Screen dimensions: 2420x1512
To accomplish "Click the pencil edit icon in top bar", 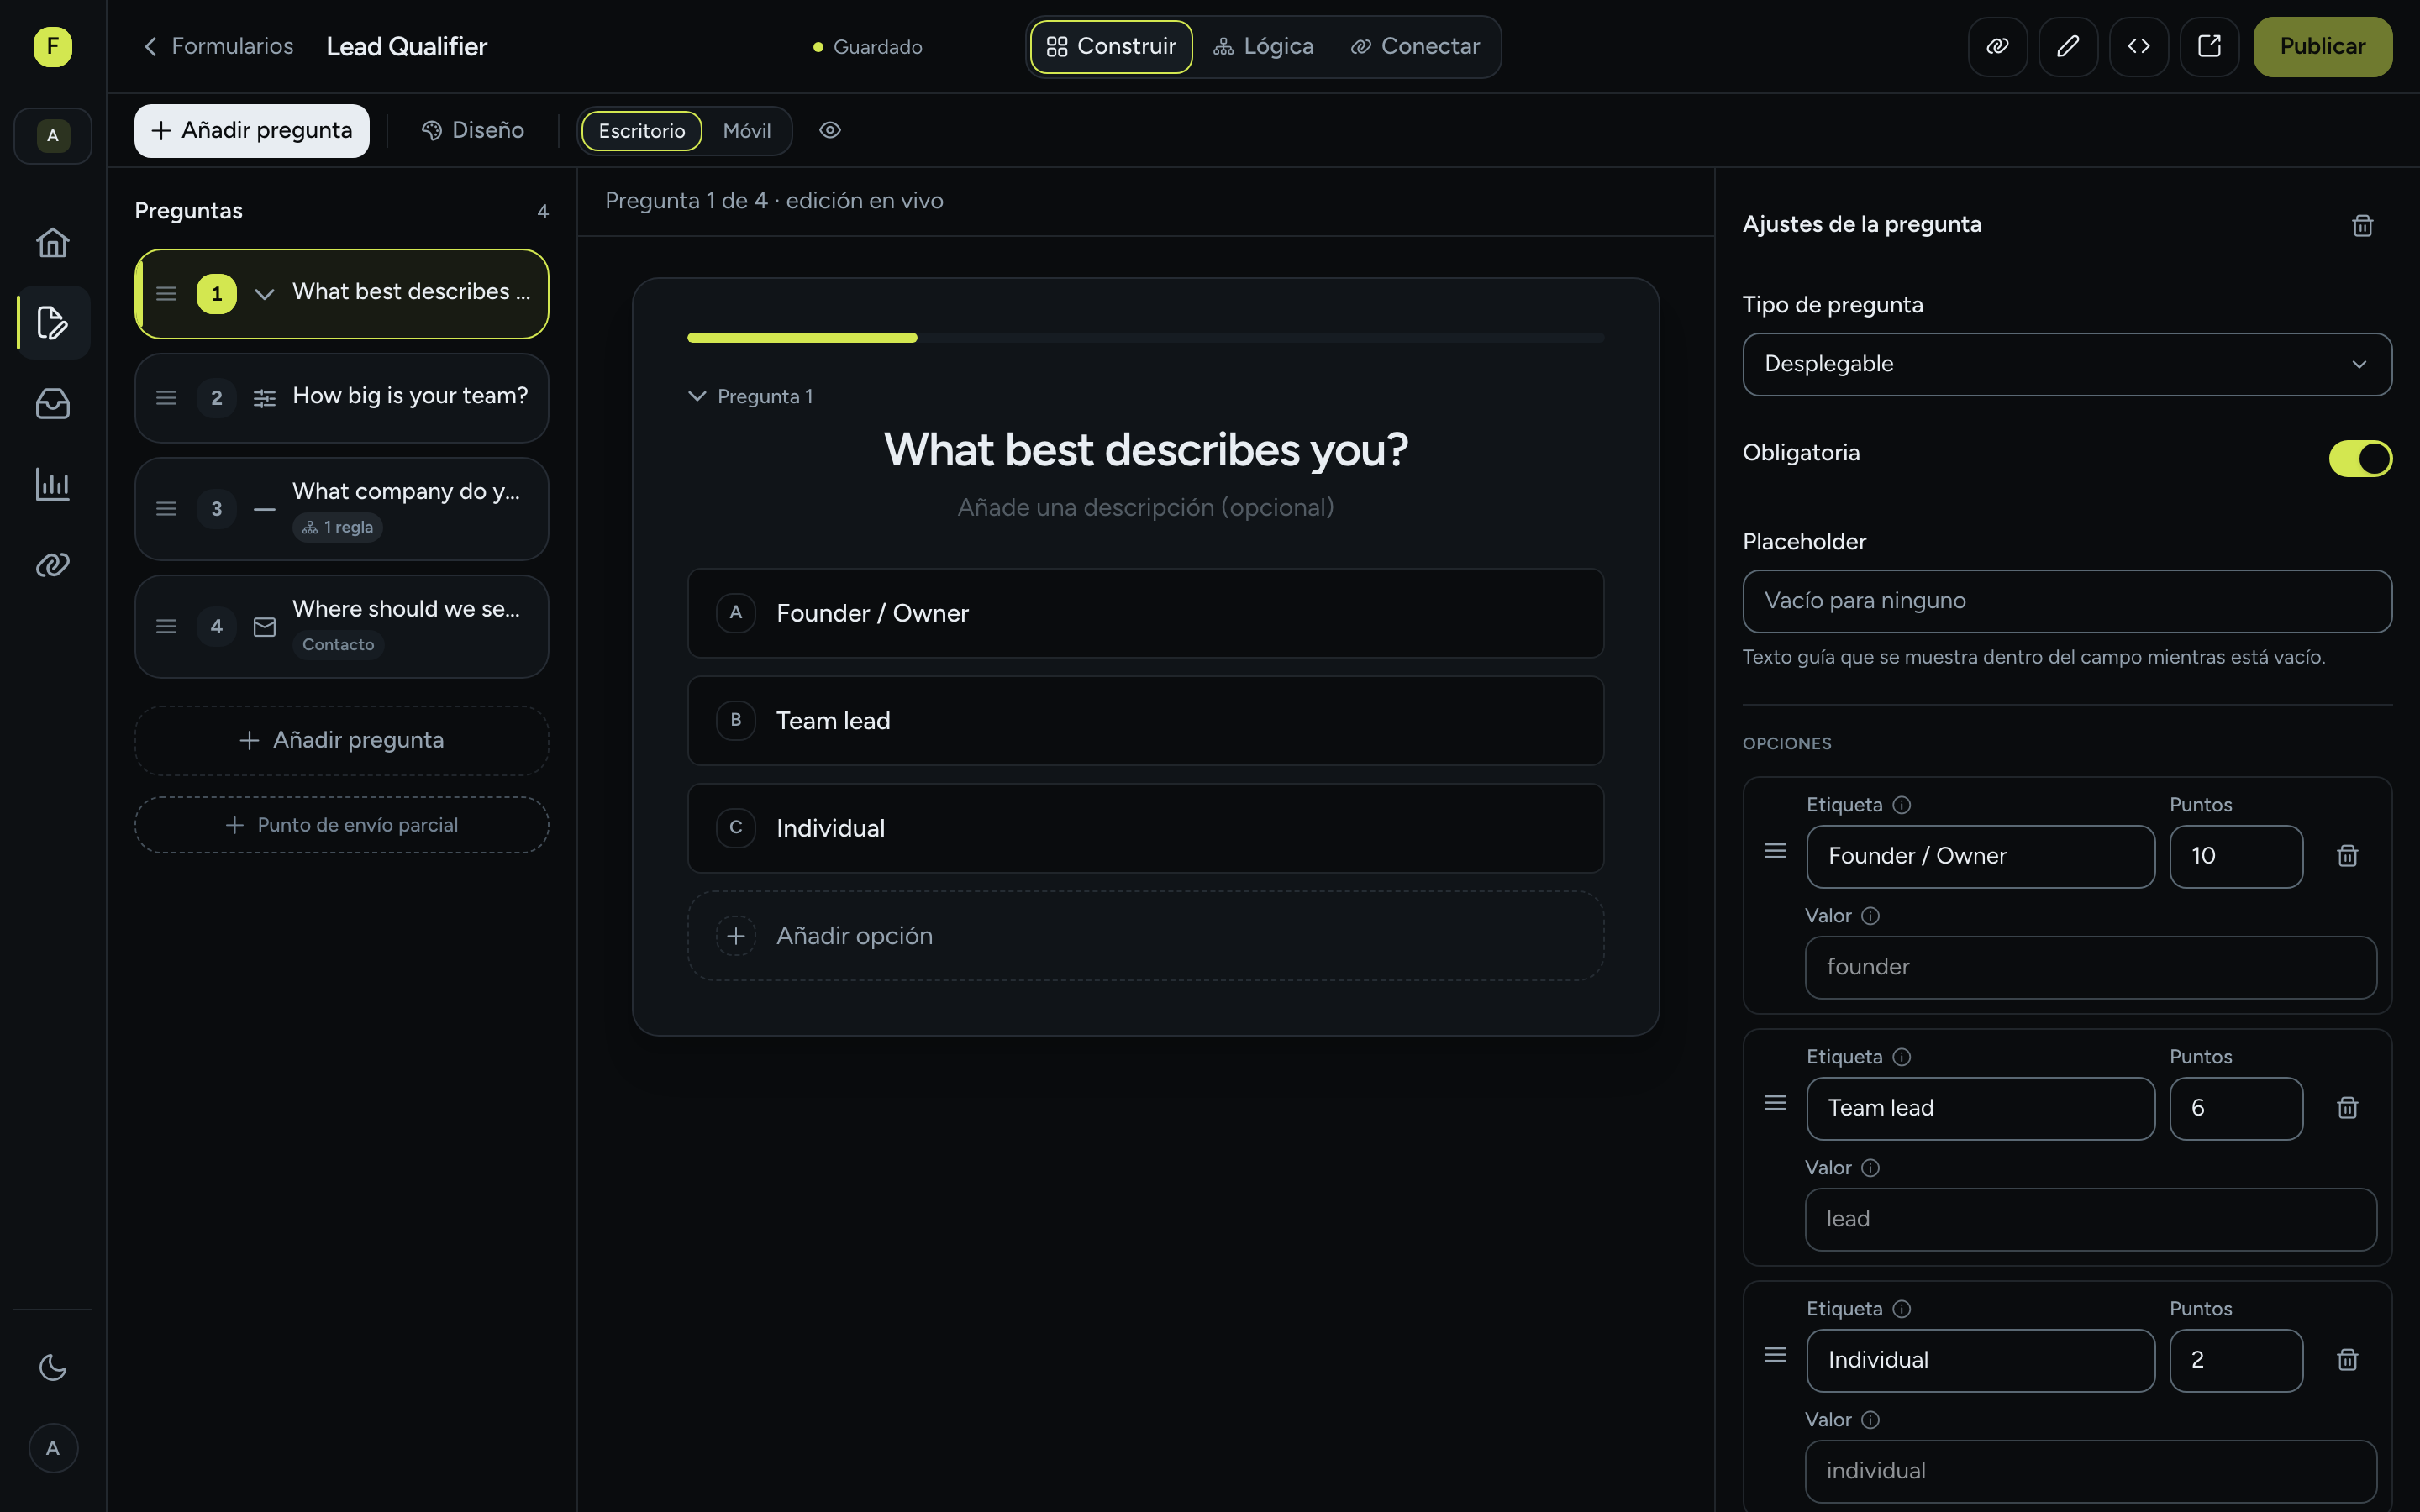I will (2067, 46).
